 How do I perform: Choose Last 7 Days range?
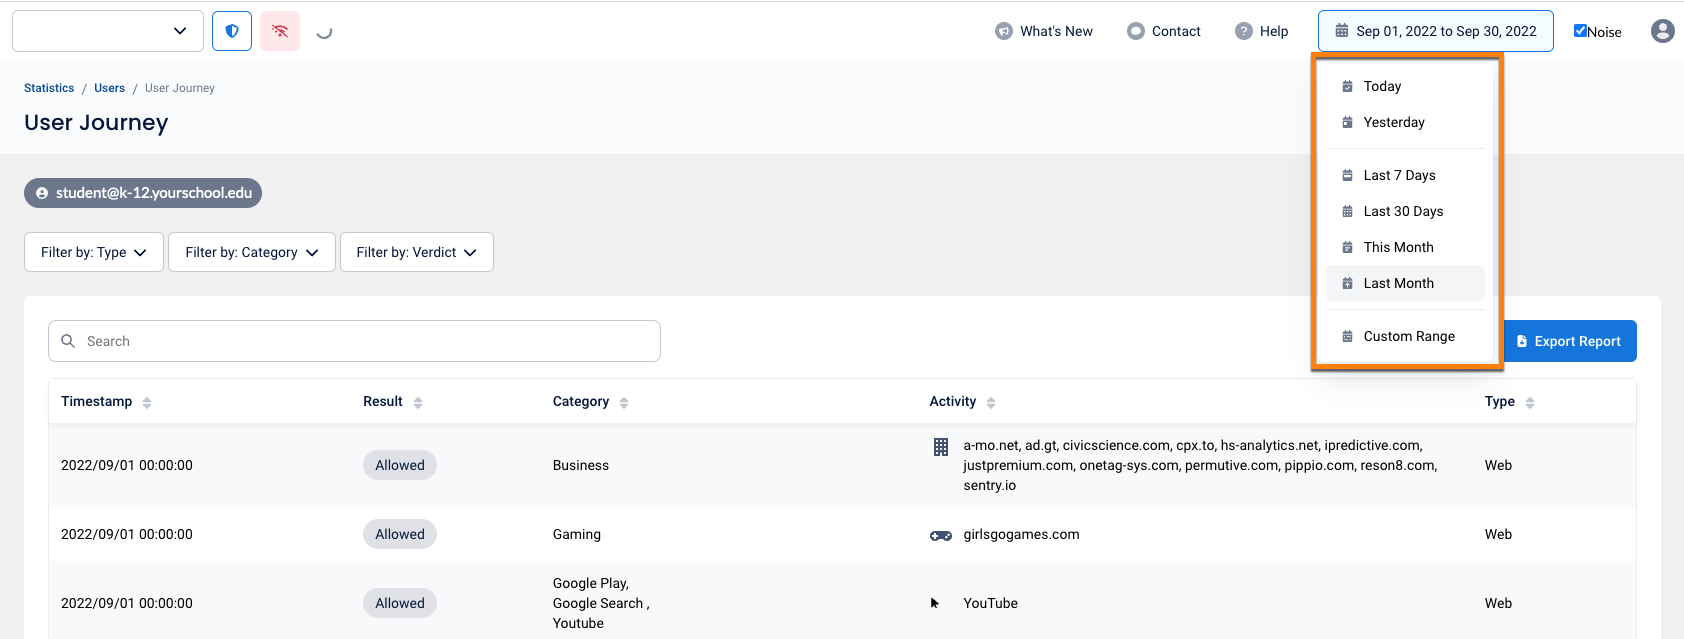point(1405,175)
